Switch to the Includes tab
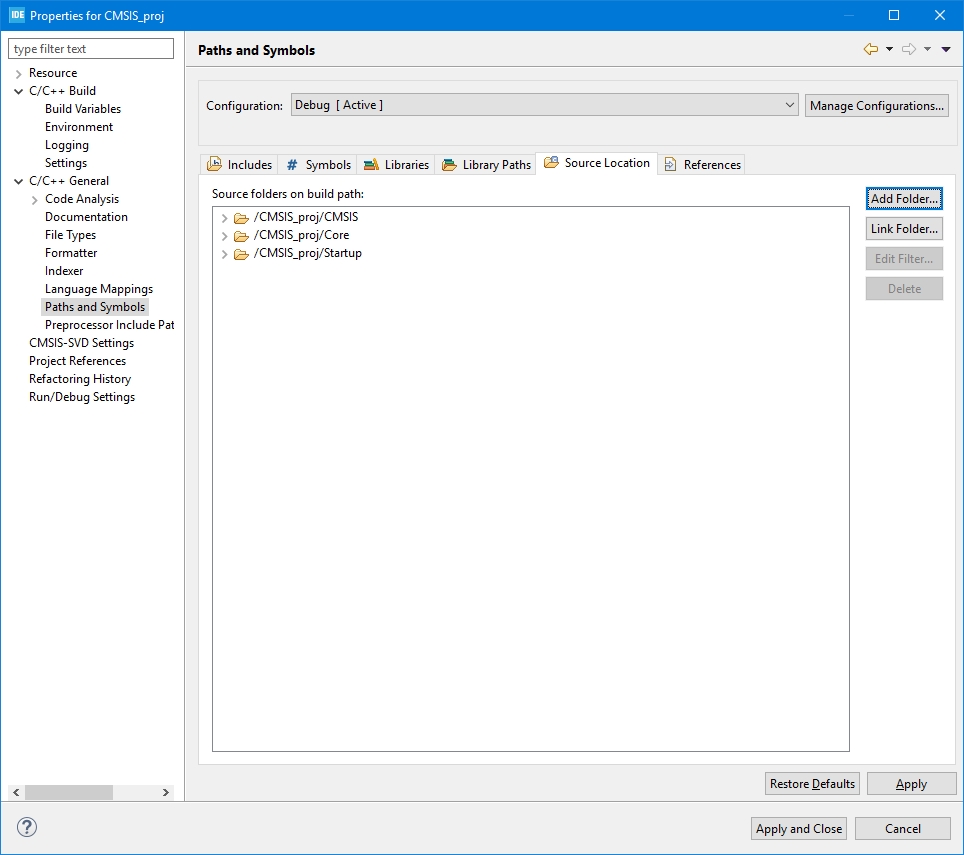 [239, 165]
